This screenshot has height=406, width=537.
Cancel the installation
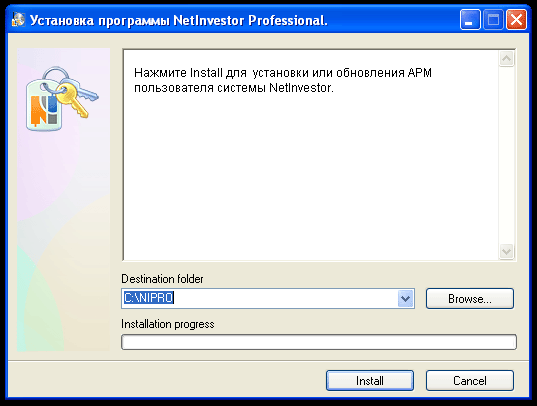pyautogui.click(x=470, y=380)
